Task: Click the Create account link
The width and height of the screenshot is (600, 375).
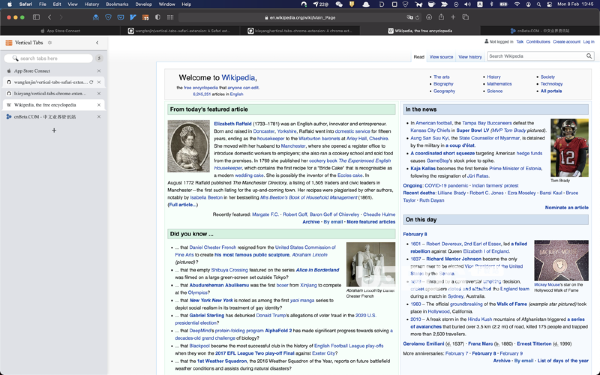Action: tap(566, 42)
